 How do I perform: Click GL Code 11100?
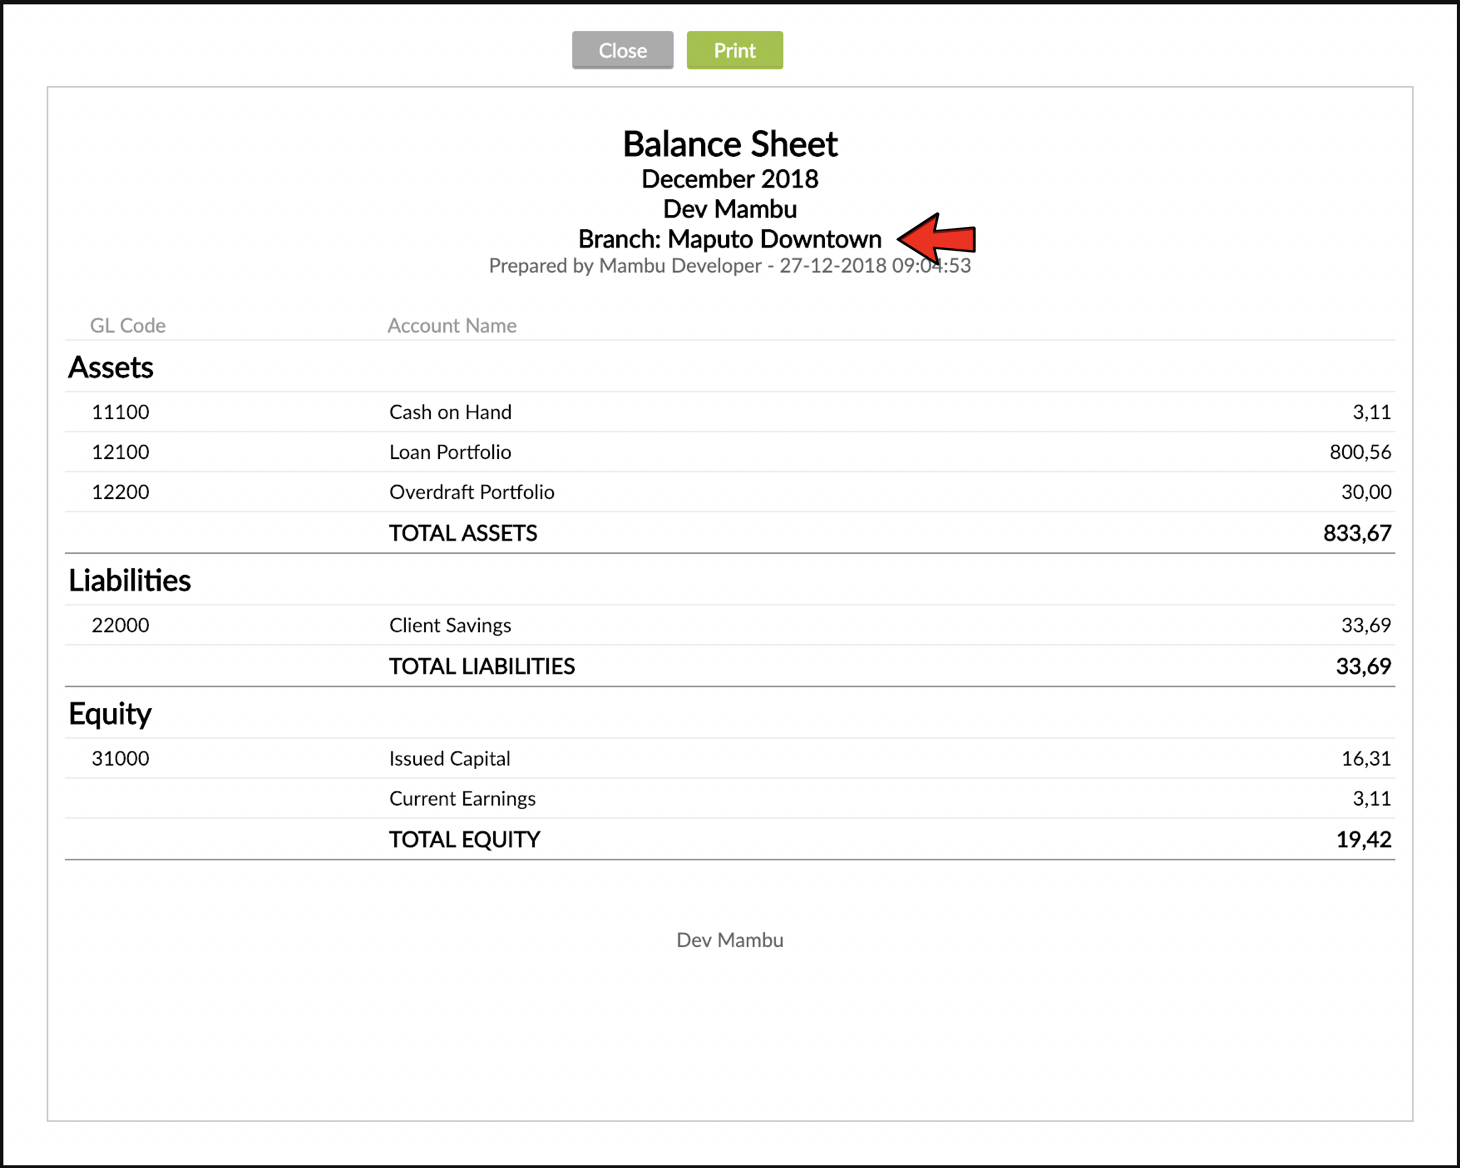tap(120, 412)
